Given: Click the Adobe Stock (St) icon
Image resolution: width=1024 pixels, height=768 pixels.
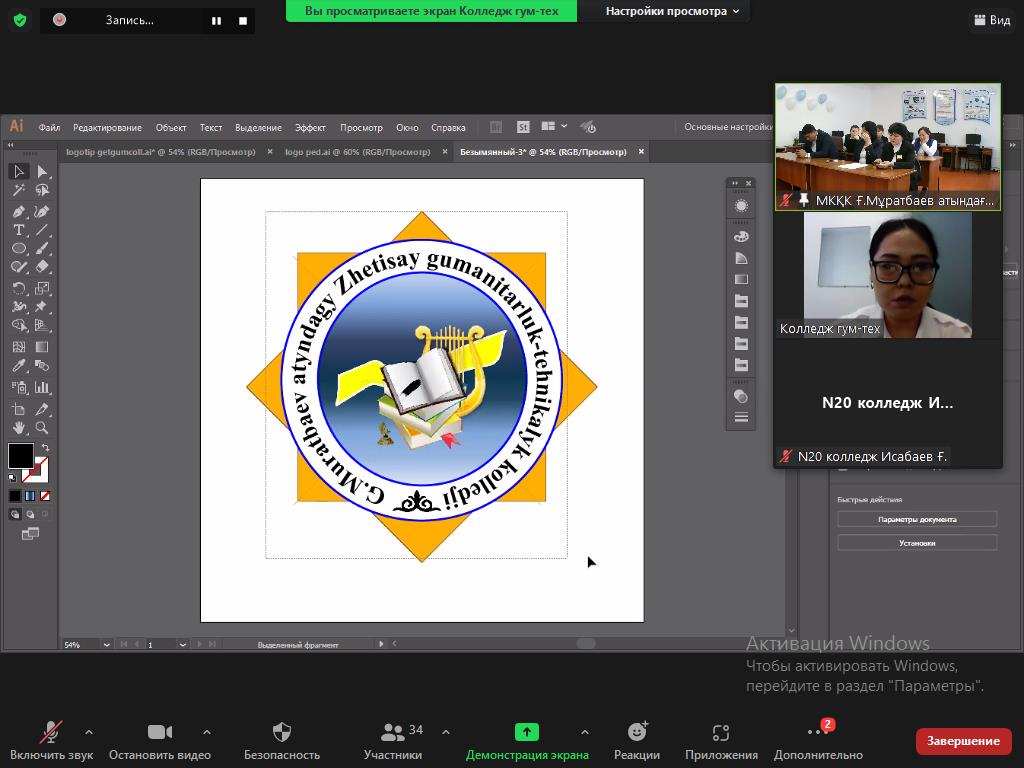Looking at the screenshot, I should click(x=523, y=127).
